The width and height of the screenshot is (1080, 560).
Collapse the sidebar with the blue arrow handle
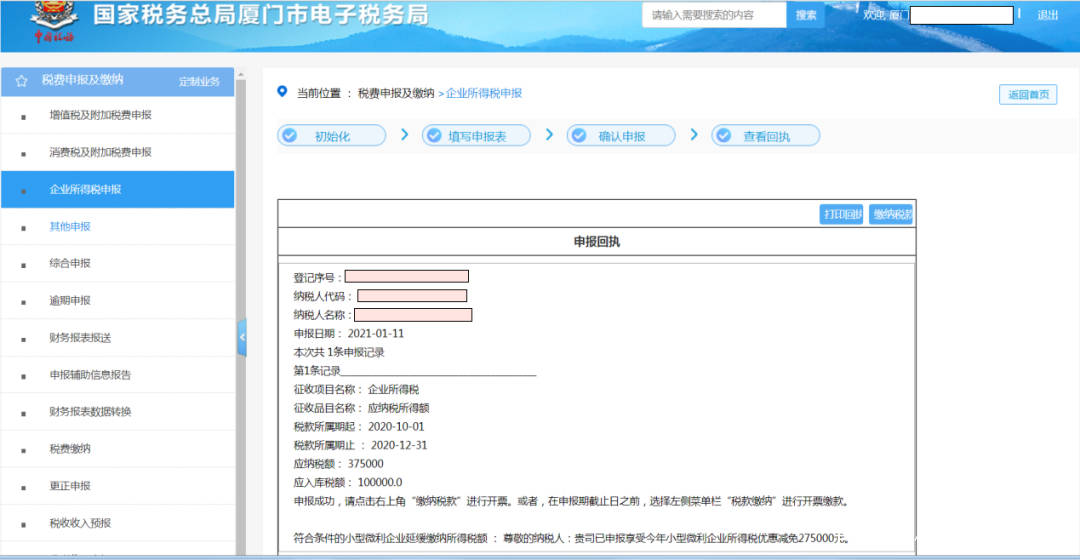click(242, 338)
